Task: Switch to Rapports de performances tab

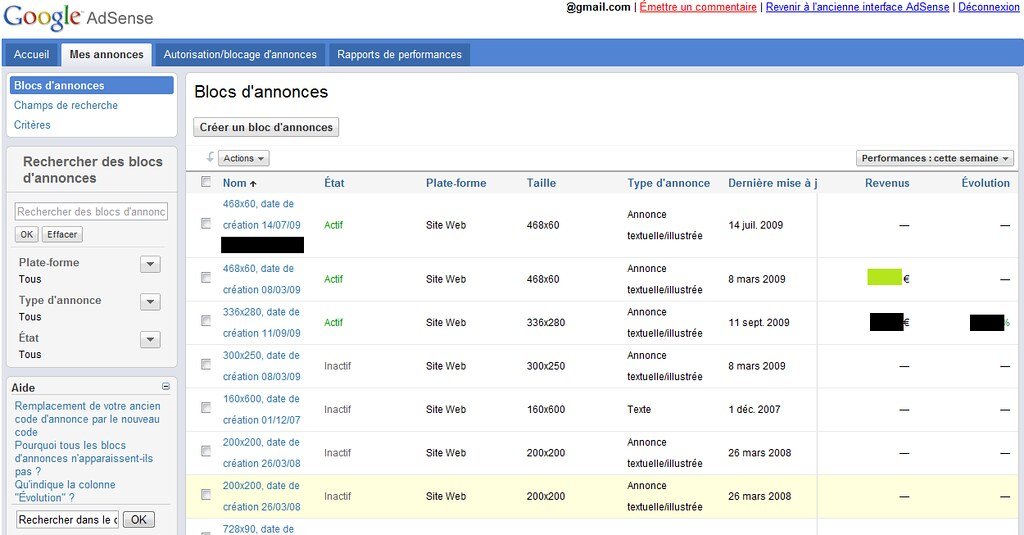Action: tap(399, 54)
